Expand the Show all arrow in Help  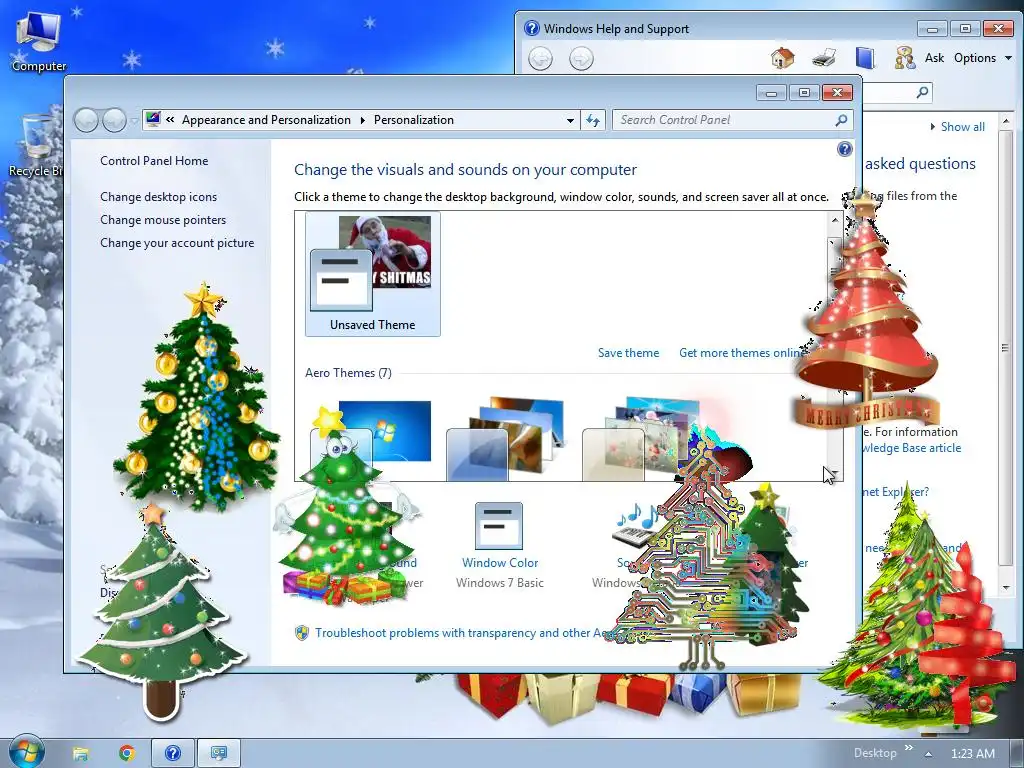tap(933, 127)
